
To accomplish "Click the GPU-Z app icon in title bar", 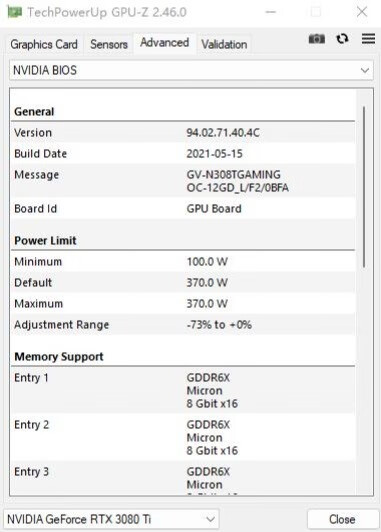I will pos(15,12).
